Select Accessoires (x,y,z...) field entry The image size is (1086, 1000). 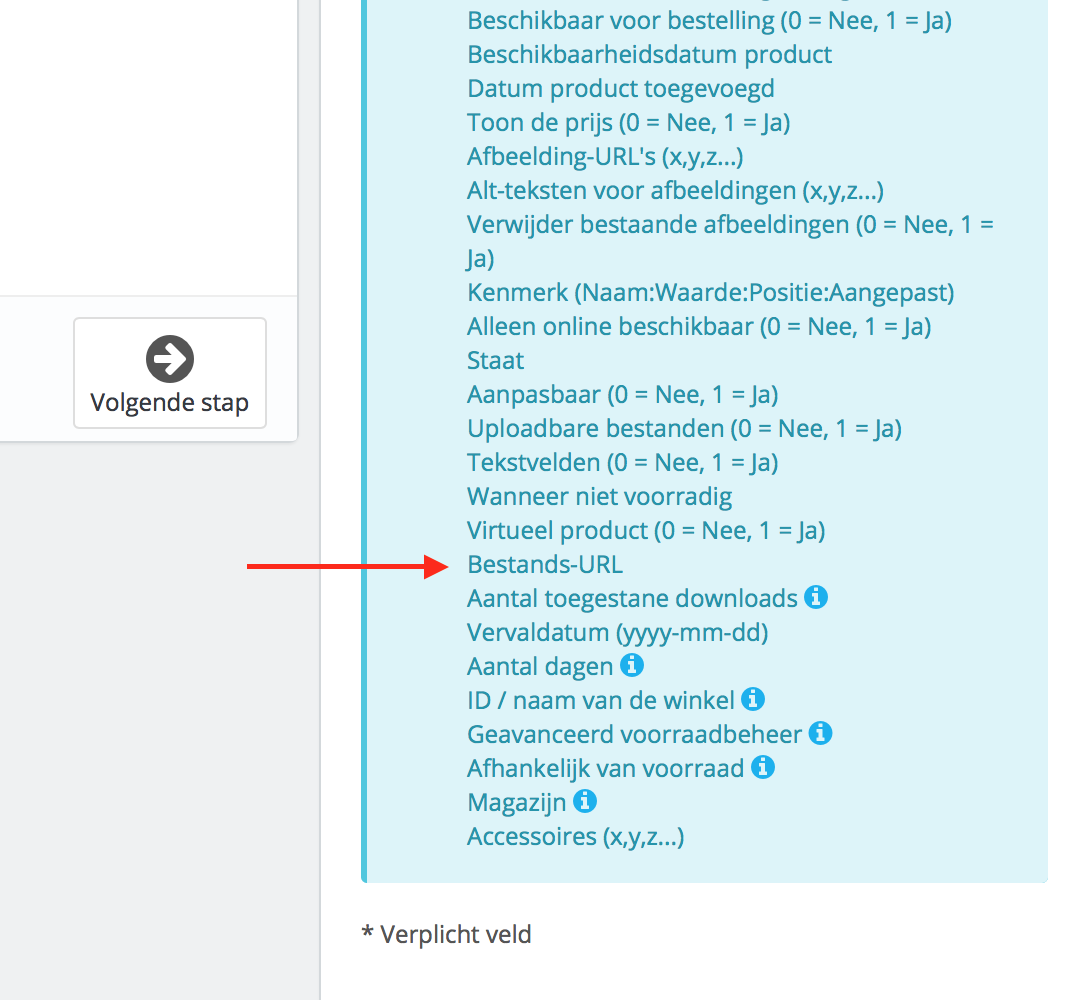coord(575,836)
